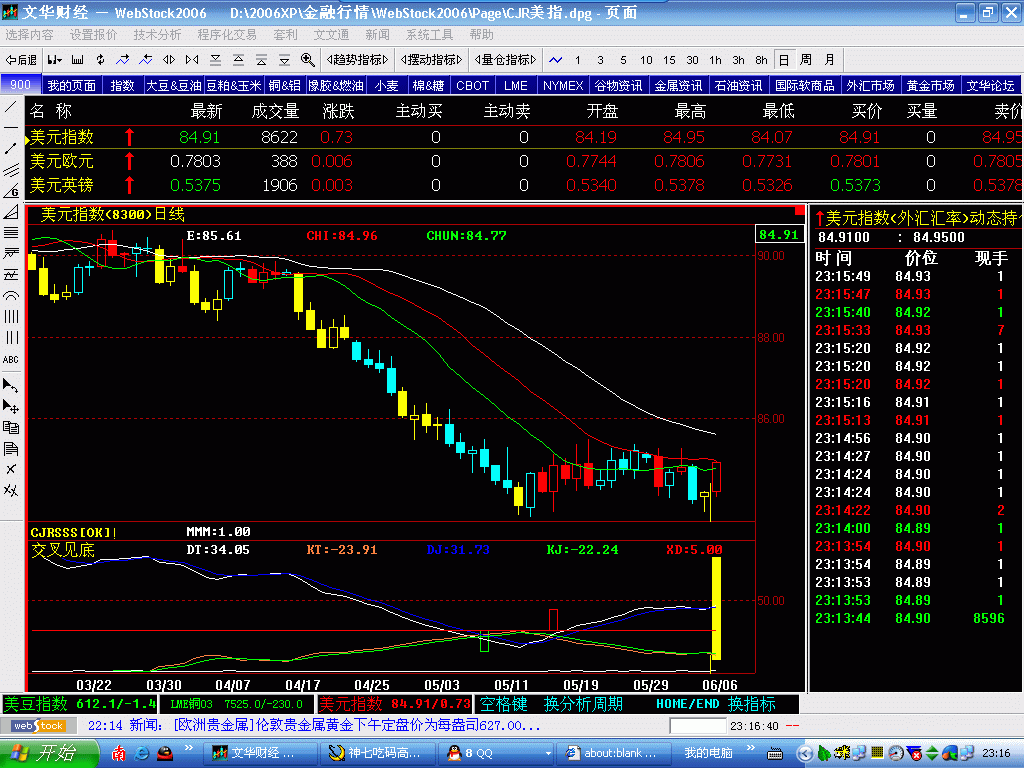Select the diagonal line drawing tool
Screen dimensions: 1024x768
(x=11, y=106)
